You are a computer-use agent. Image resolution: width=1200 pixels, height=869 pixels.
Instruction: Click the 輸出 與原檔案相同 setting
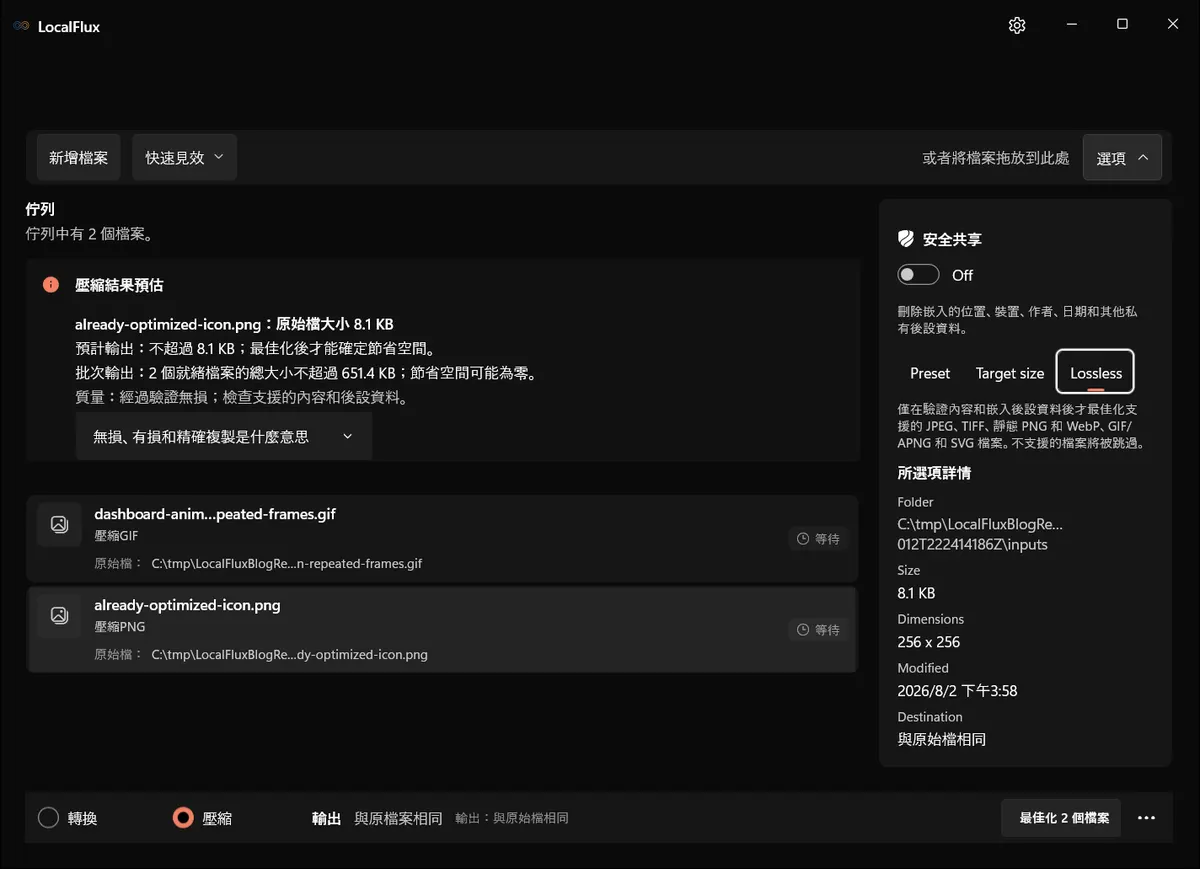(x=377, y=818)
